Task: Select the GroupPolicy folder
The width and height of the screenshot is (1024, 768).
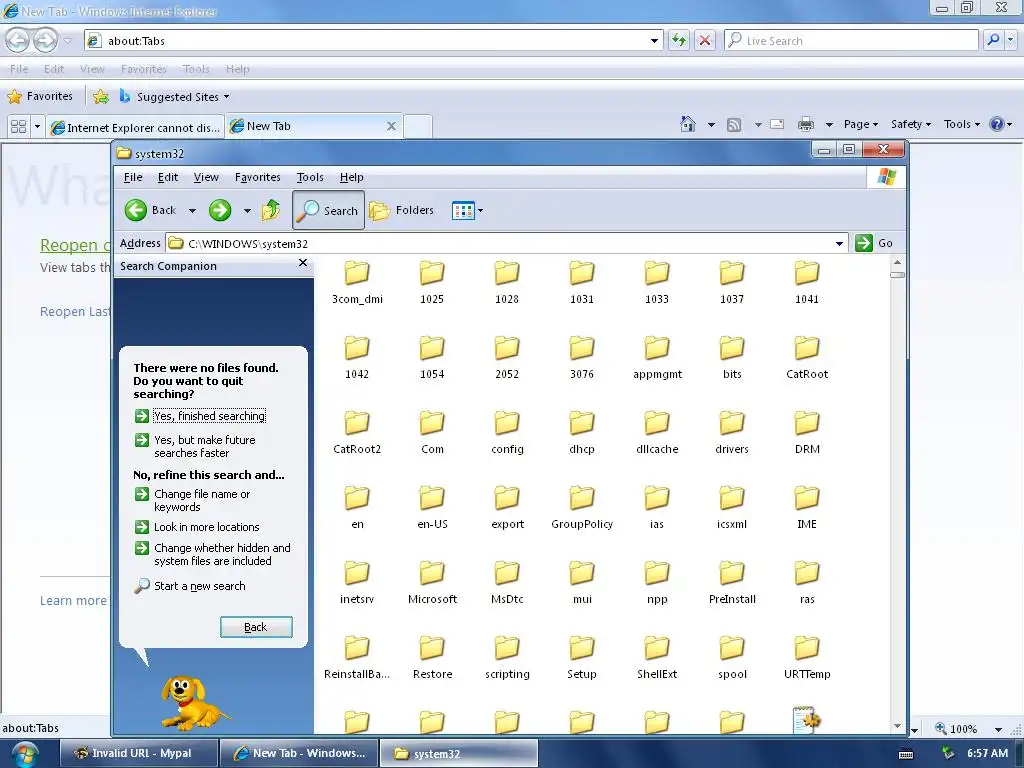Action: pyautogui.click(x=582, y=507)
